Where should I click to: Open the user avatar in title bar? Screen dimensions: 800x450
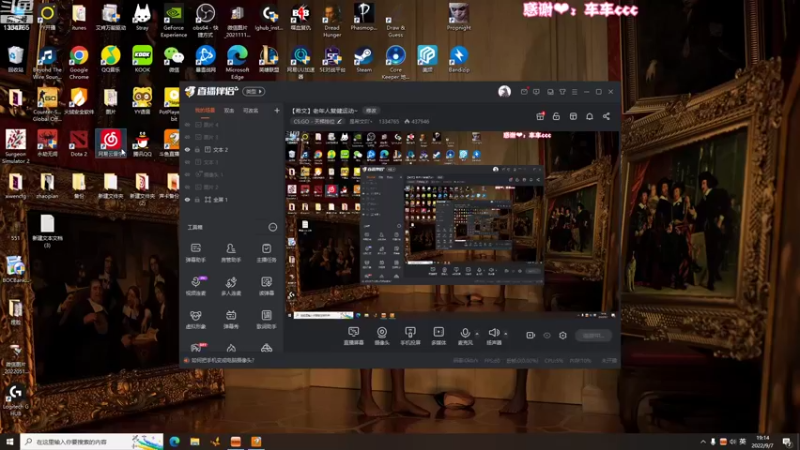[x=504, y=91]
